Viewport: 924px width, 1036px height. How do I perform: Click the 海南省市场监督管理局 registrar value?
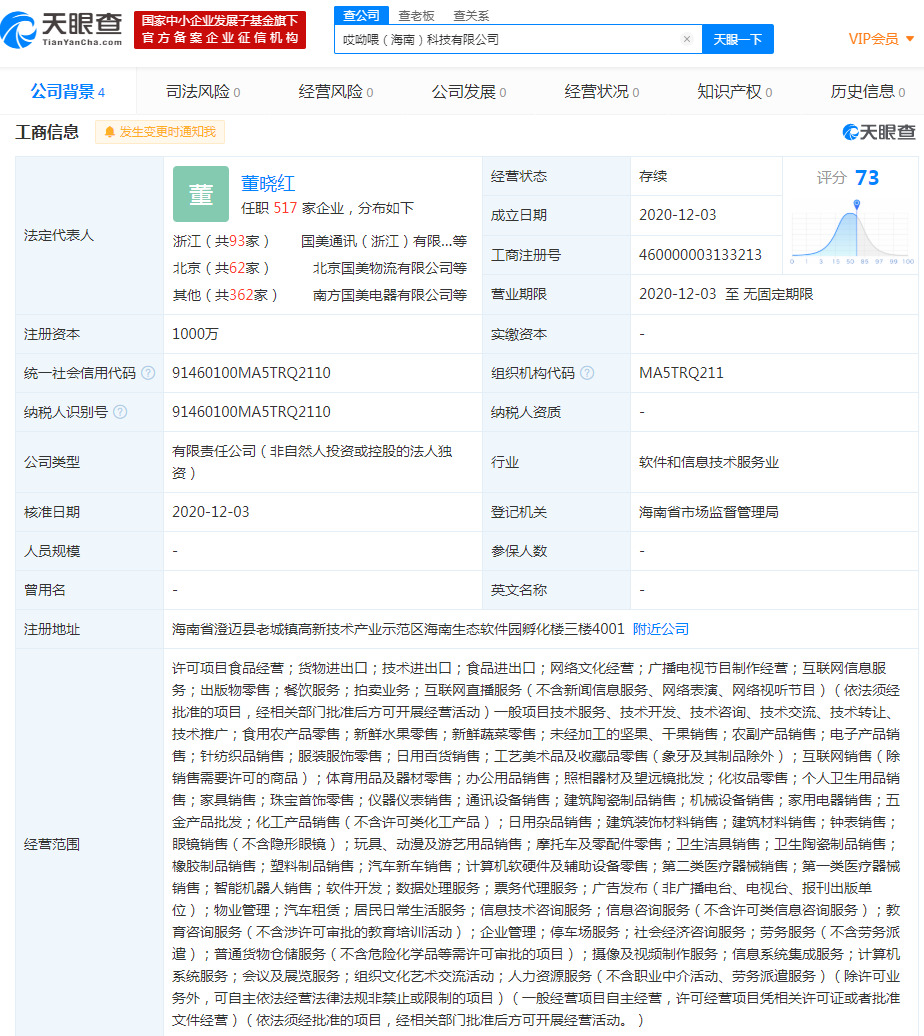709,512
